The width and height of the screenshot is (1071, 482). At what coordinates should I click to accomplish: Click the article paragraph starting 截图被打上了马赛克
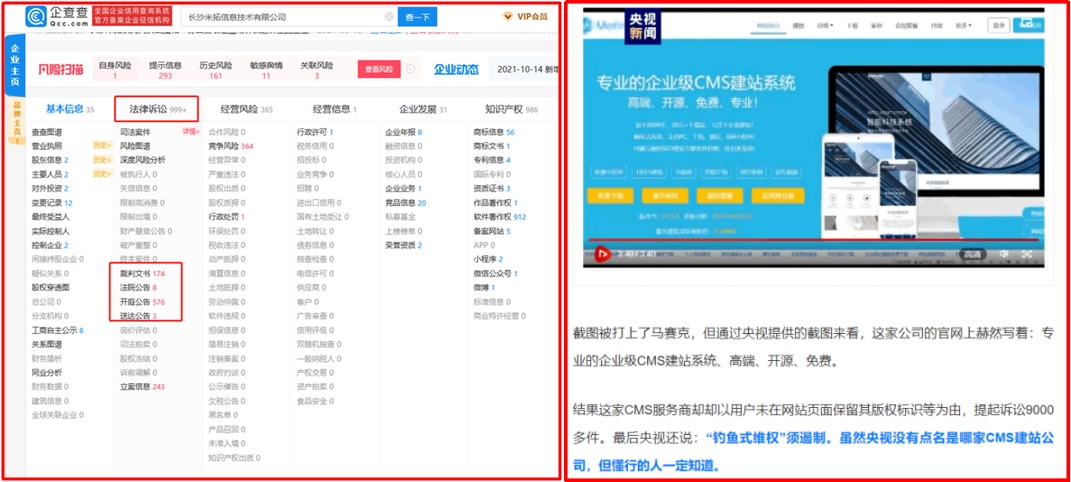[814, 347]
